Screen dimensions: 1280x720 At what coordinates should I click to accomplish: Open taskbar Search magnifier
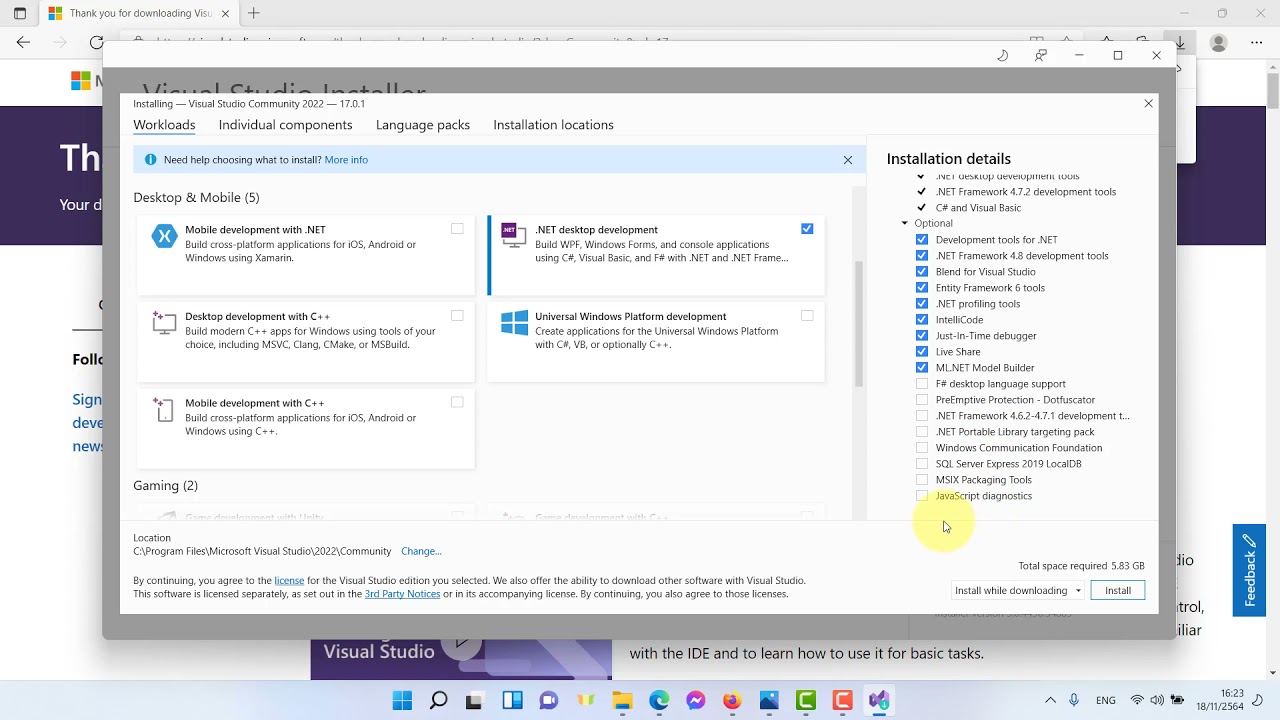coord(438,700)
